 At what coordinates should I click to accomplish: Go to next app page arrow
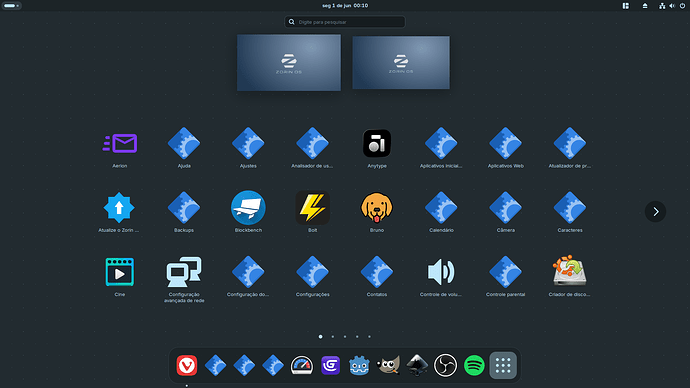(x=655, y=212)
